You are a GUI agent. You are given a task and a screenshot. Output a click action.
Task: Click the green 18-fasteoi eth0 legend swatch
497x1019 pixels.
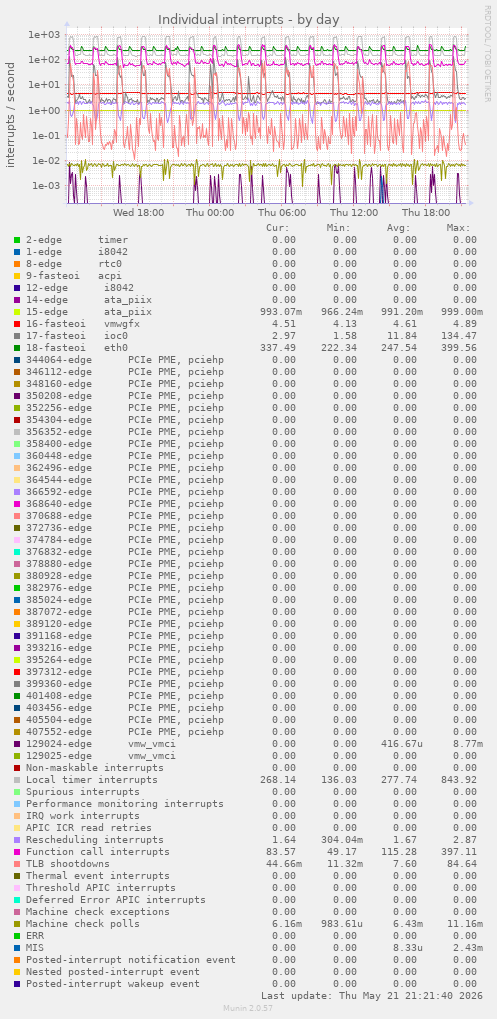pos(17,348)
